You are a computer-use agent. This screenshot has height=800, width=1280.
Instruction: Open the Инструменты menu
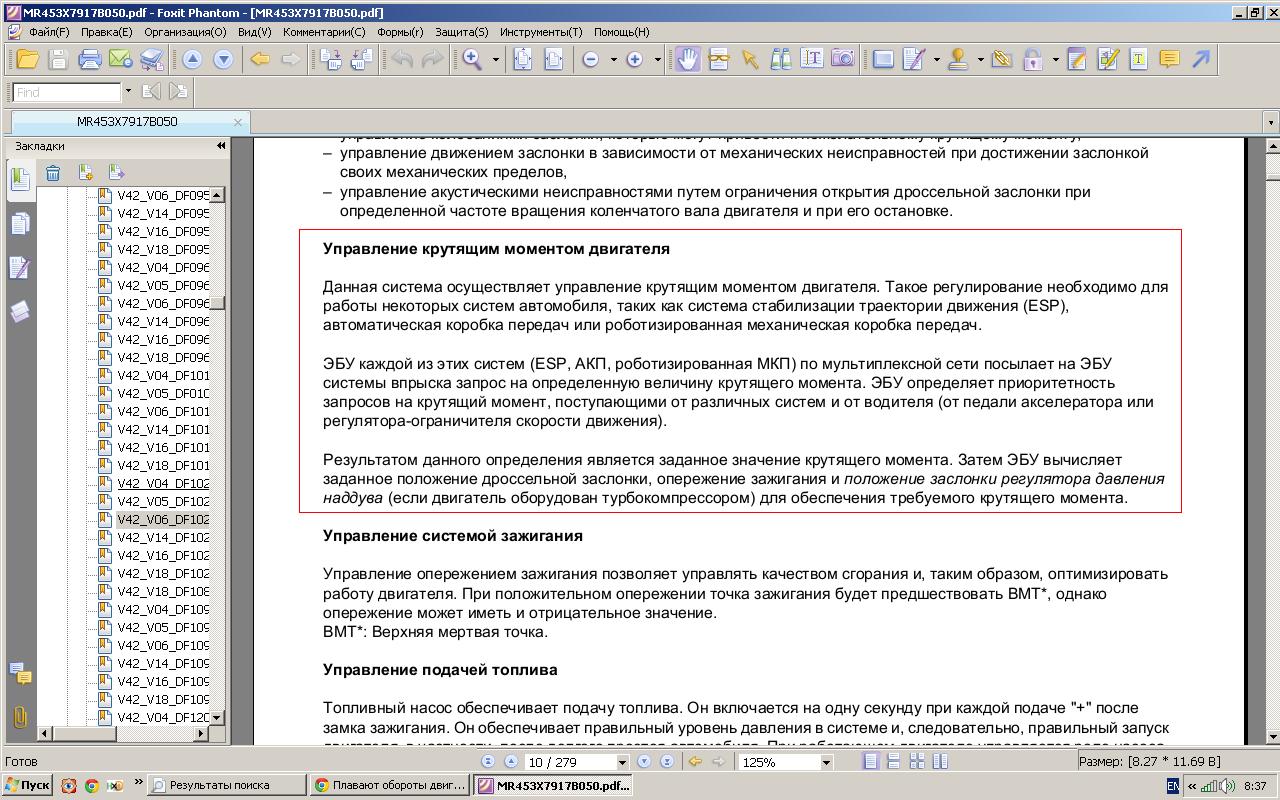point(541,32)
